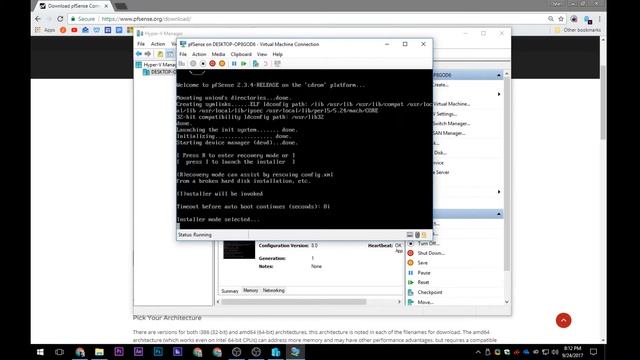
Task: Expand the View submenu arrow in Actions
Action: (499, 192)
